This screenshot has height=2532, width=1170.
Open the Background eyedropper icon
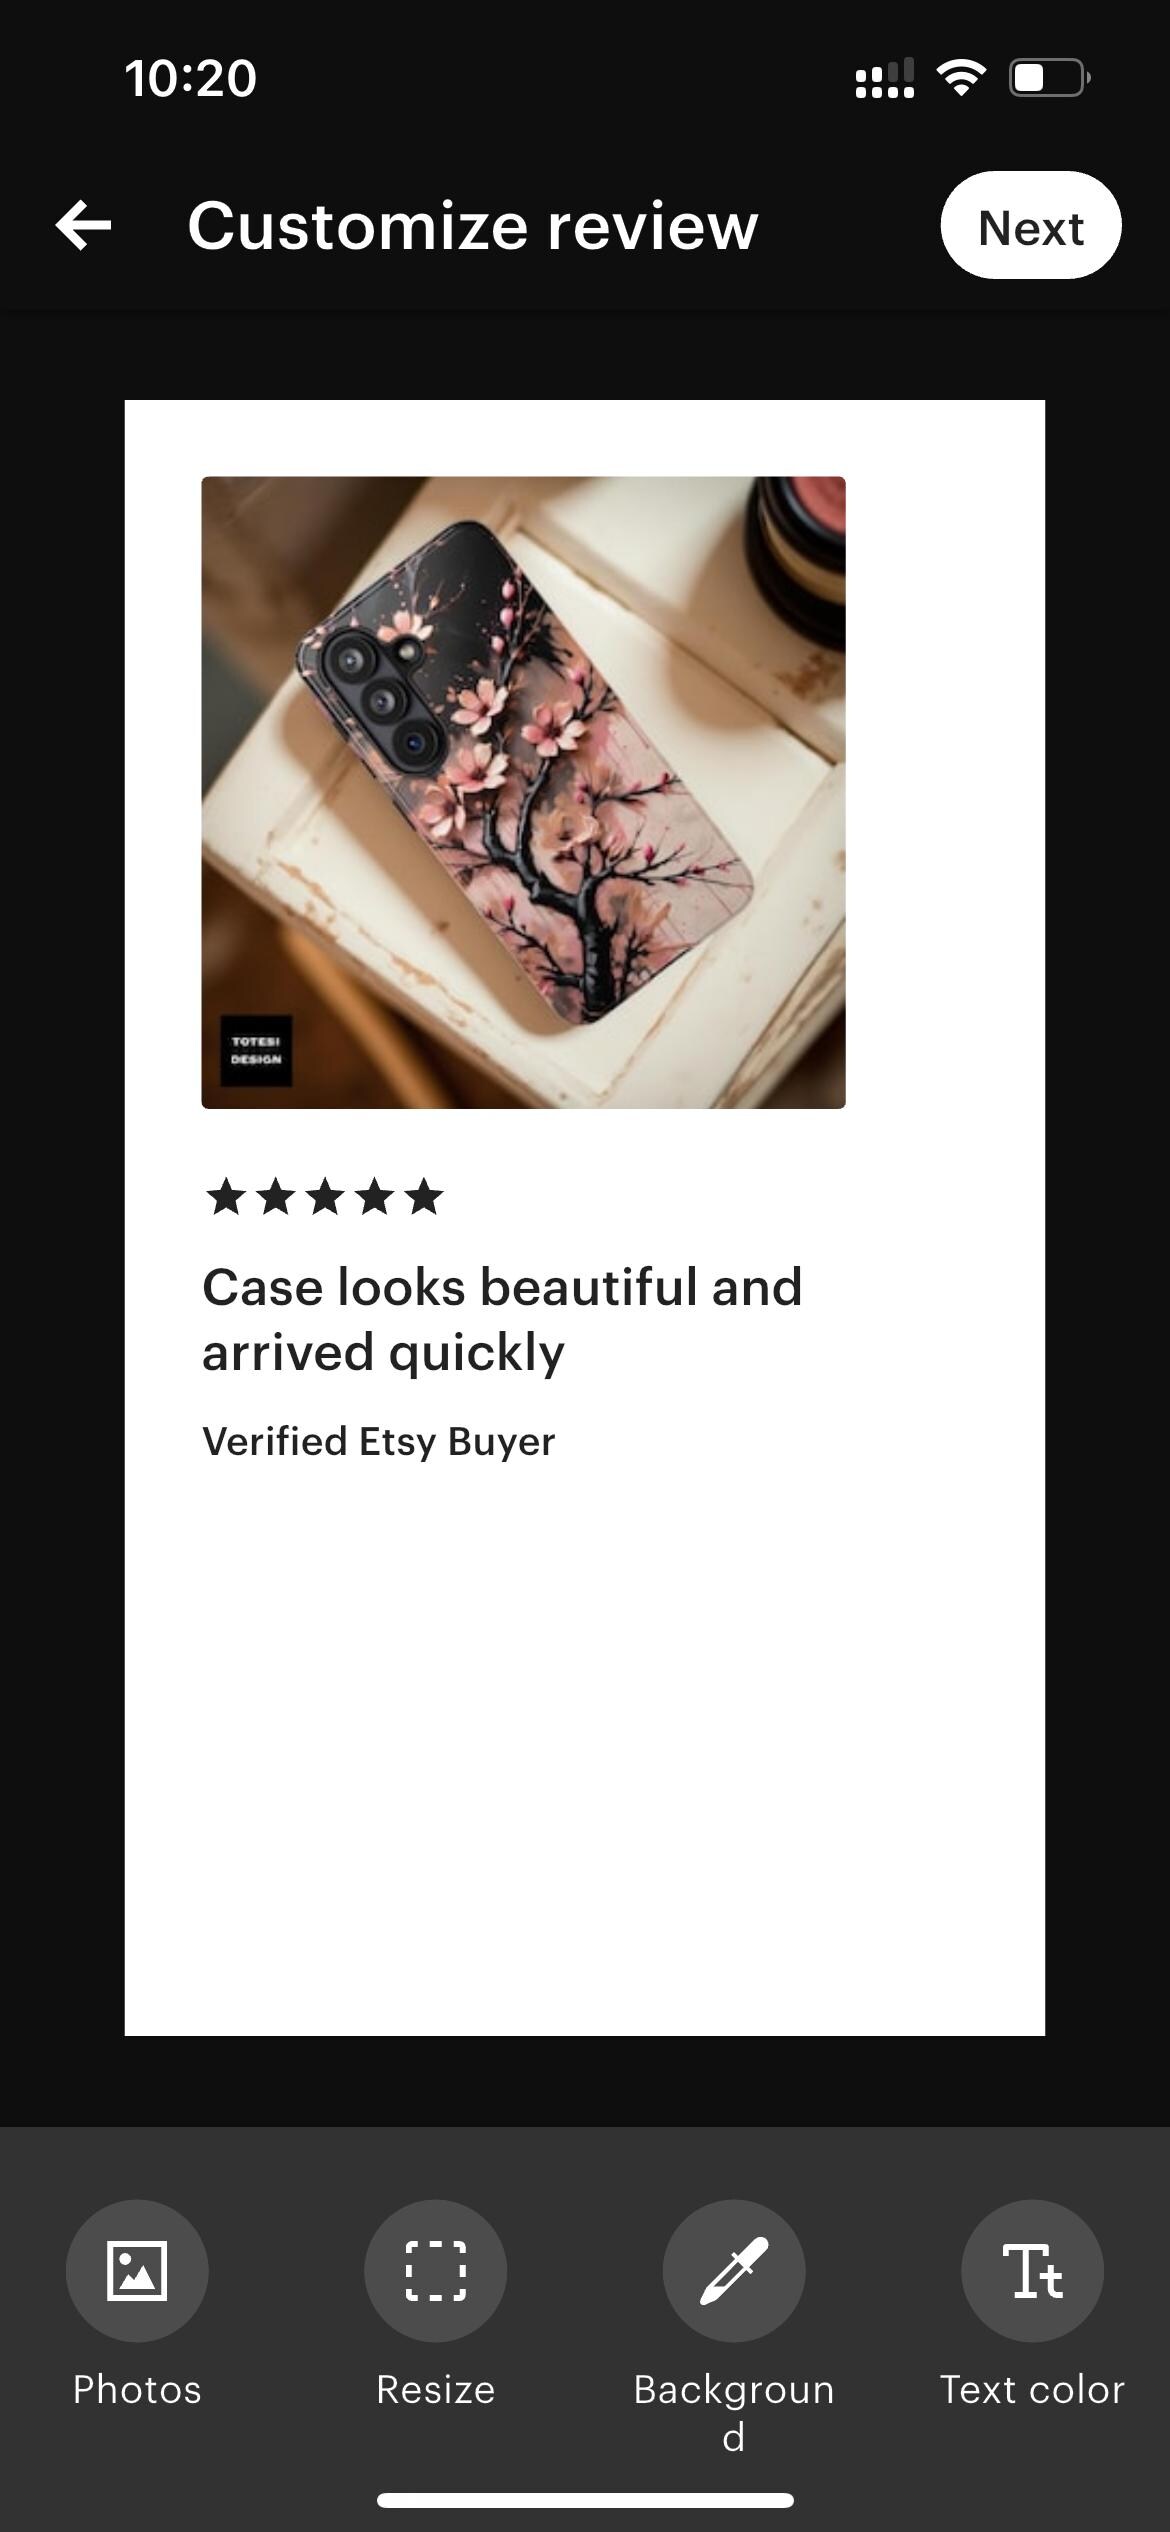click(734, 2270)
